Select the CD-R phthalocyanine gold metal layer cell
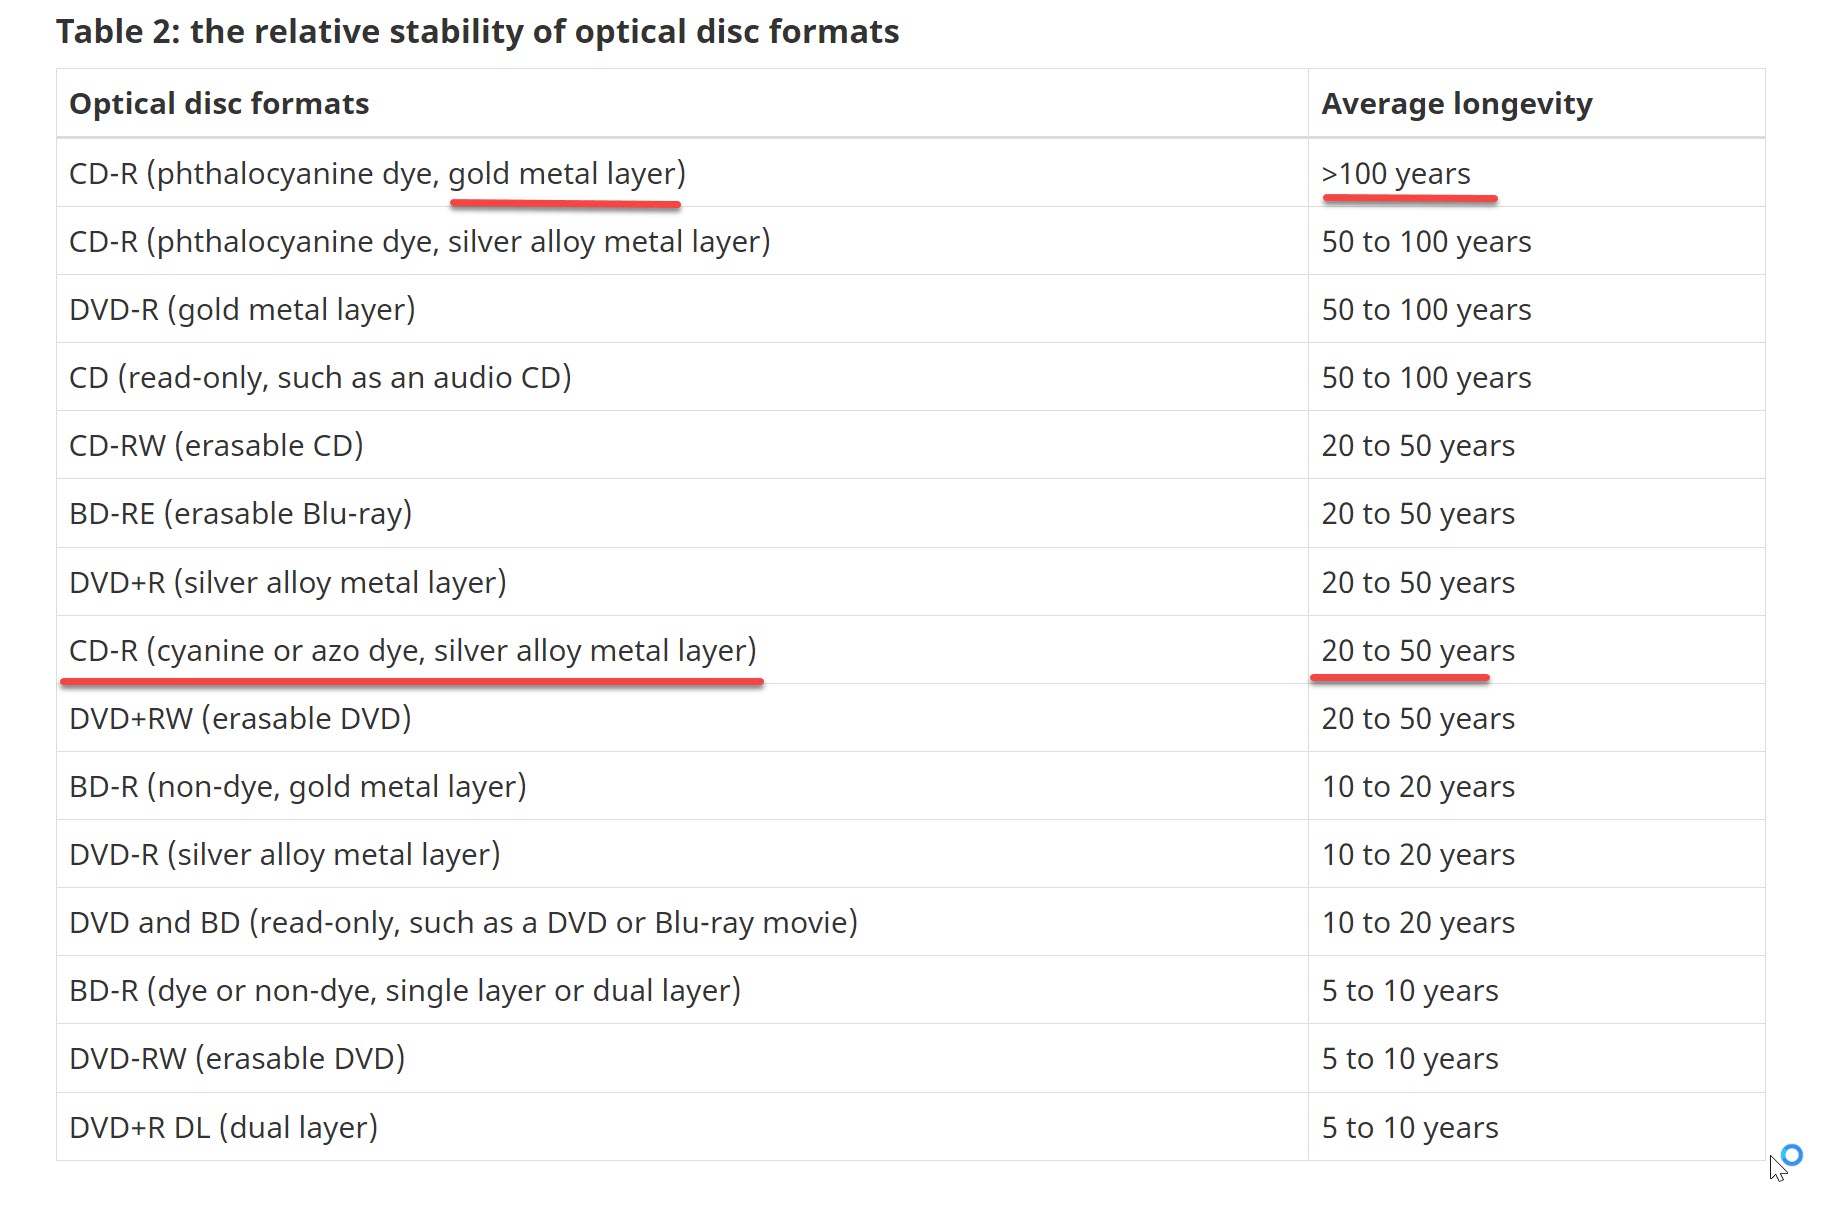This screenshot has width=1834, height=1206. click(377, 174)
